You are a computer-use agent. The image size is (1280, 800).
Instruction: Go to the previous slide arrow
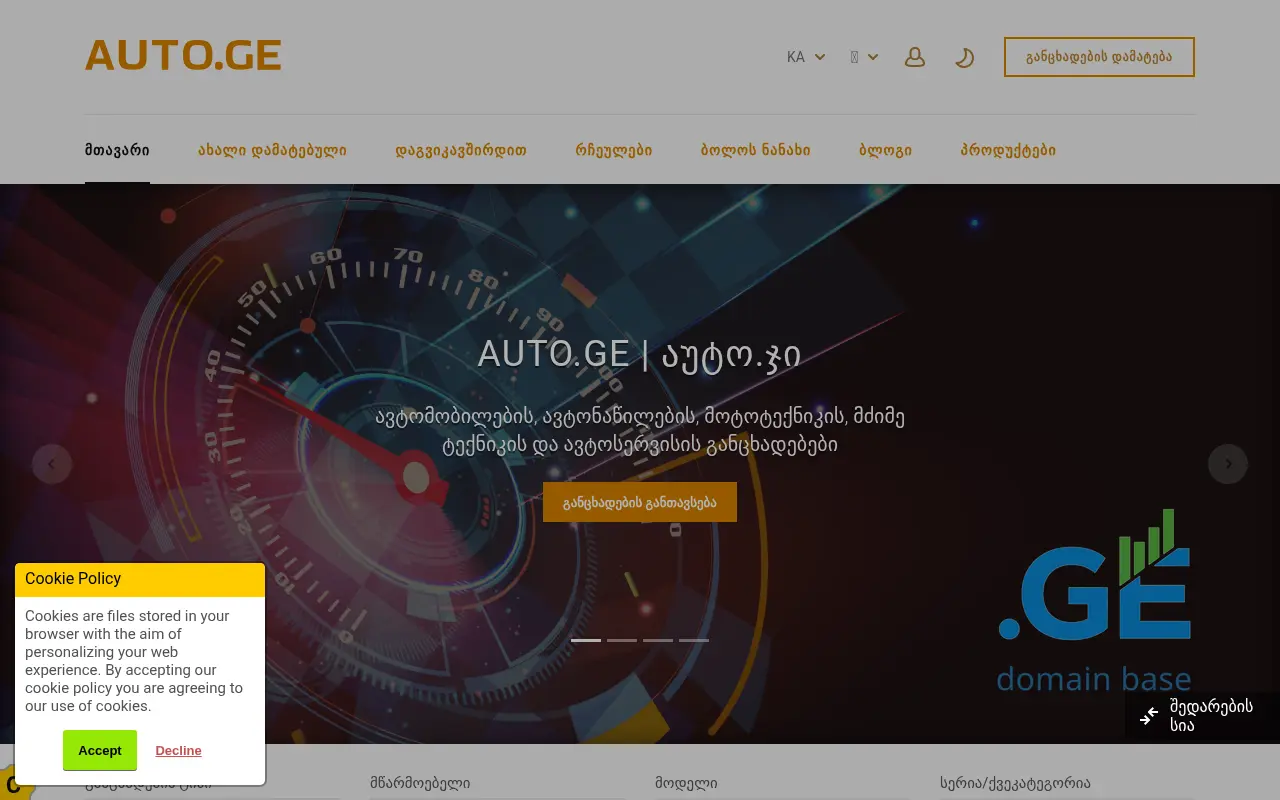click(x=52, y=464)
